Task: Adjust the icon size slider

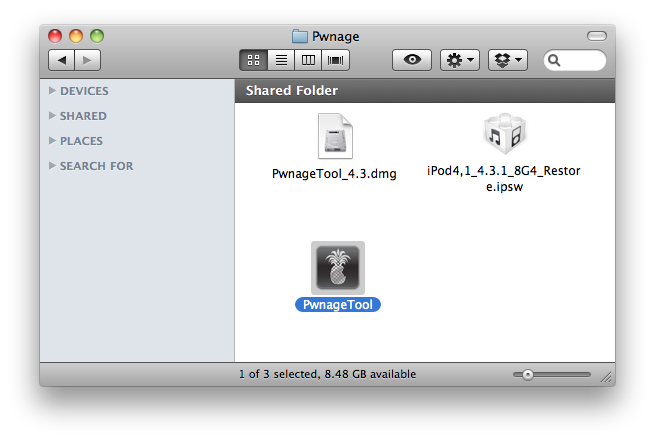Action: pos(528,374)
